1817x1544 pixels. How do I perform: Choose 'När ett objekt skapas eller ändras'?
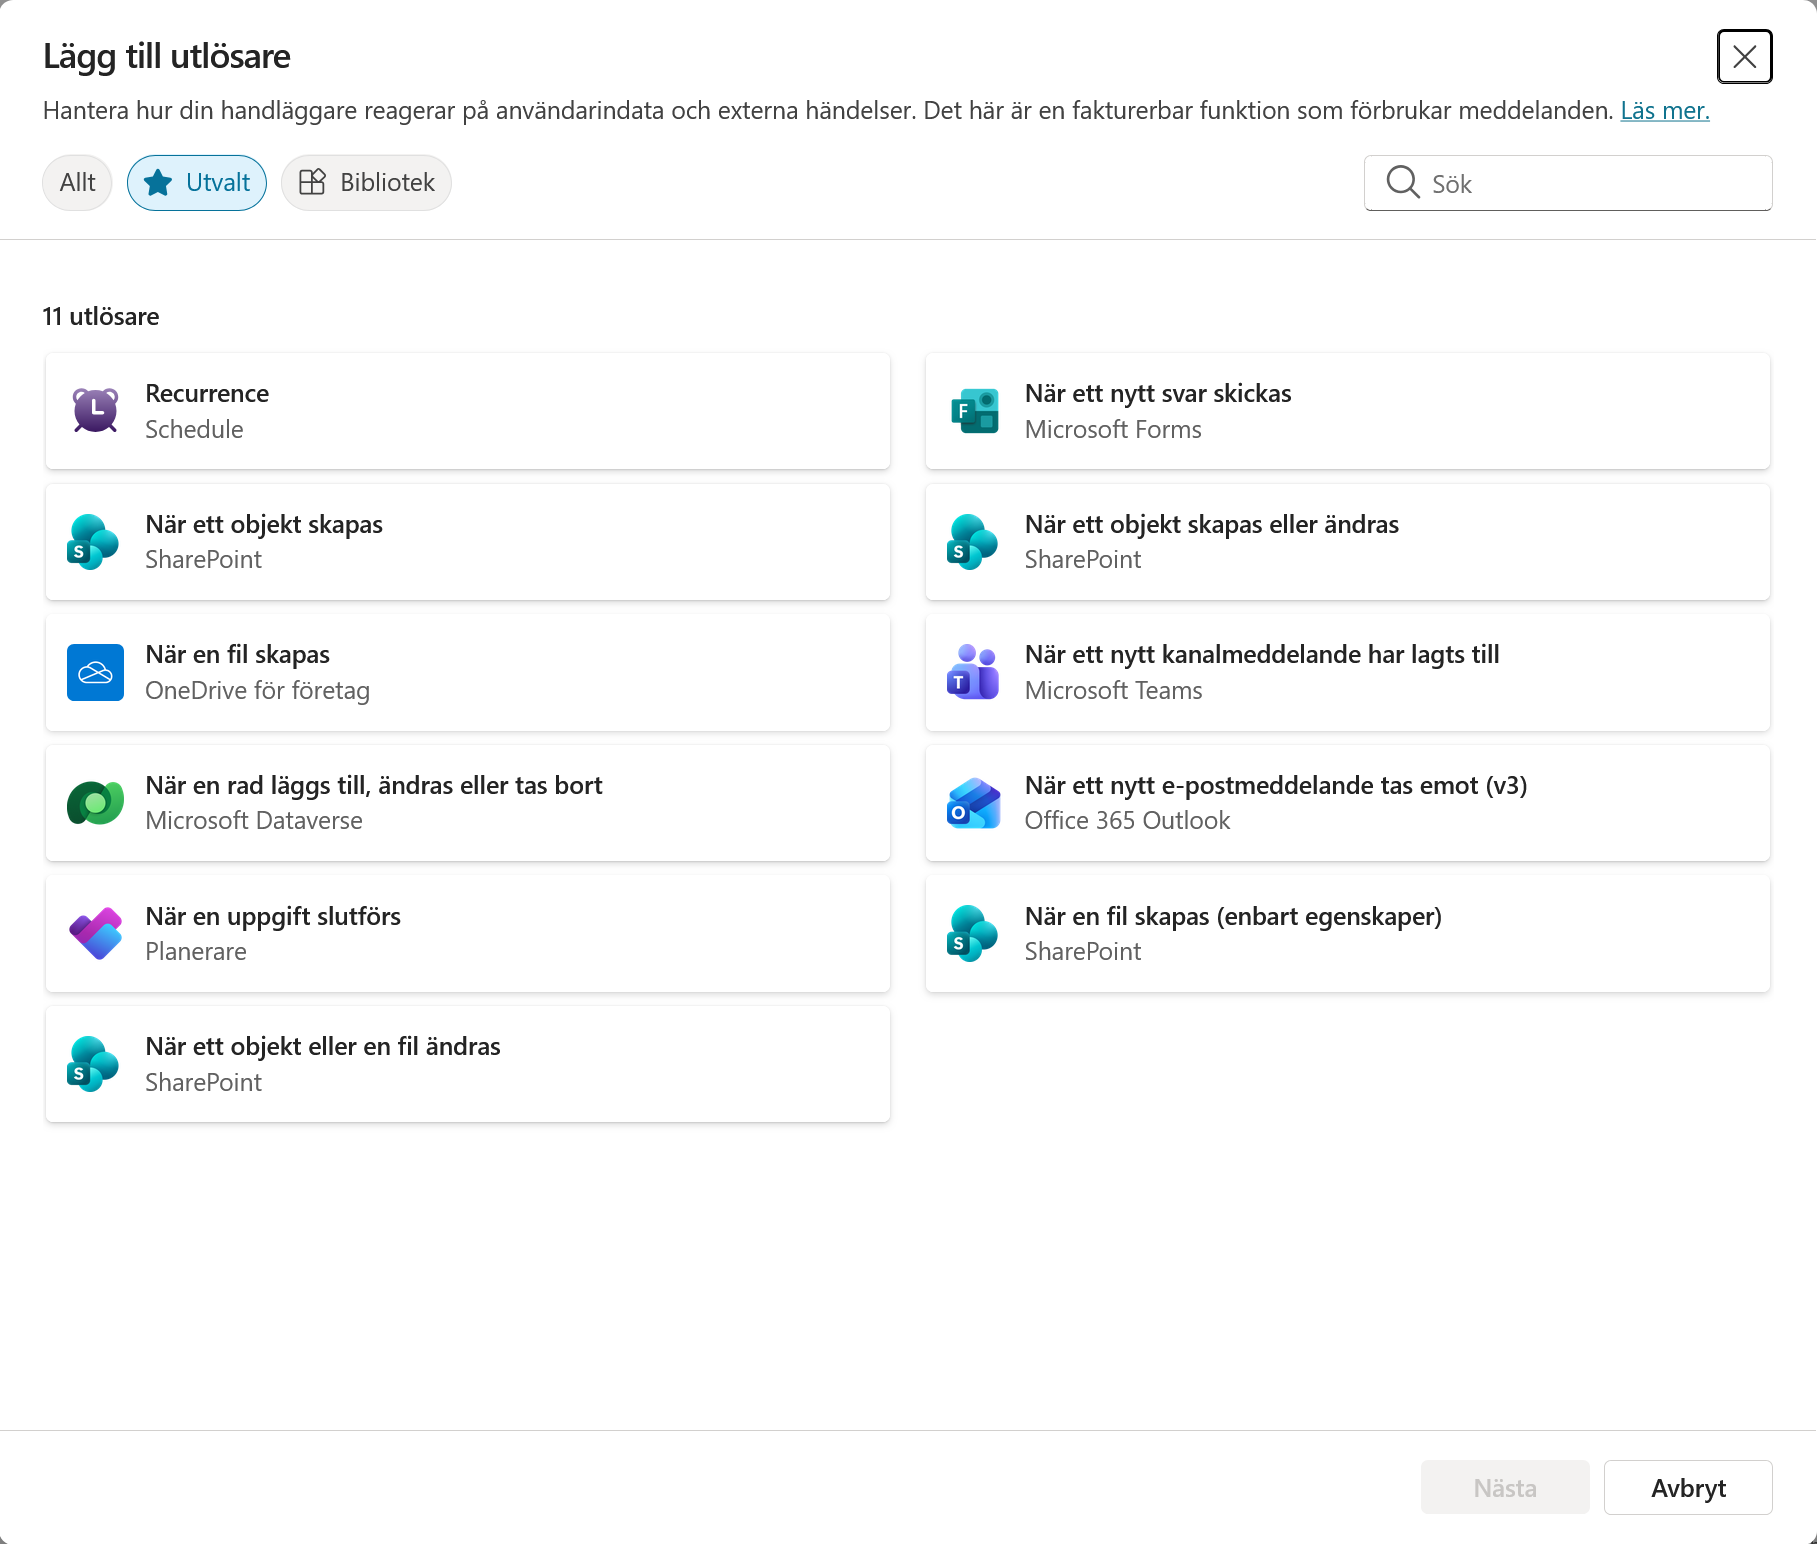coord(1348,542)
